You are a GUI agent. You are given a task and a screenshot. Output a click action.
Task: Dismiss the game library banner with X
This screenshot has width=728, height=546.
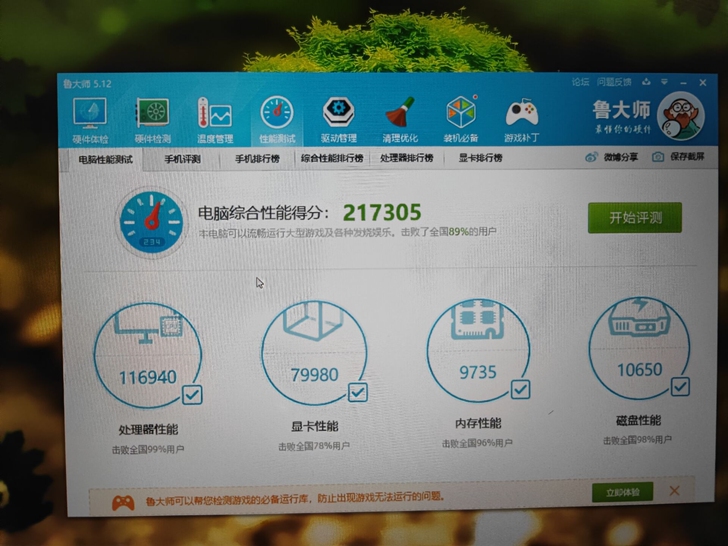click(x=675, y=491)
